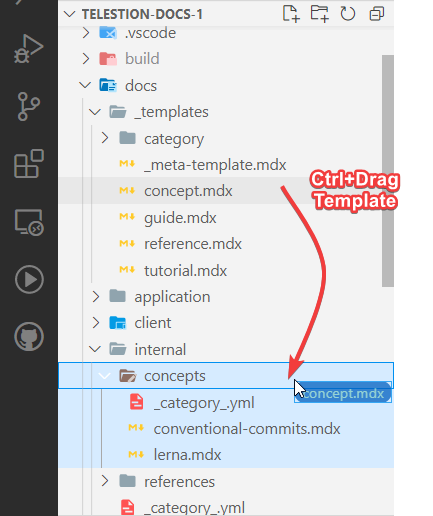Open guide.mdx template file
Screen dimensions: 433x516
tap(180, 218)
